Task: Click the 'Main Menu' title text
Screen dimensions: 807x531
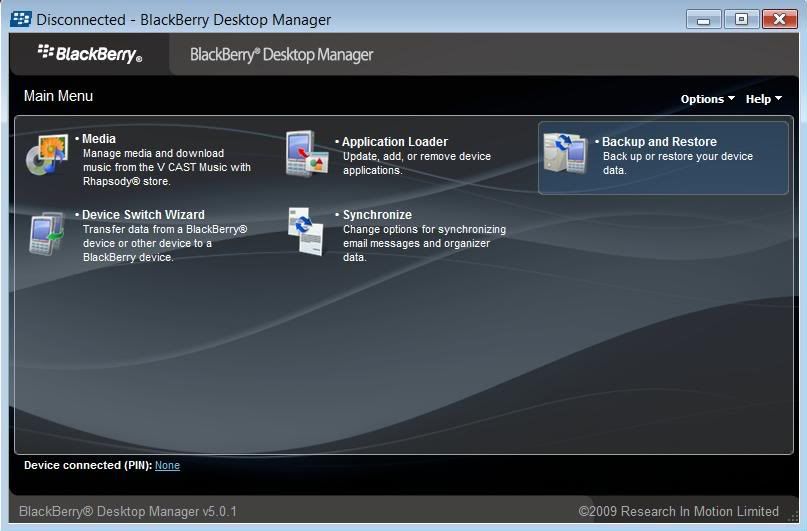Action: [x=58, y=96]
